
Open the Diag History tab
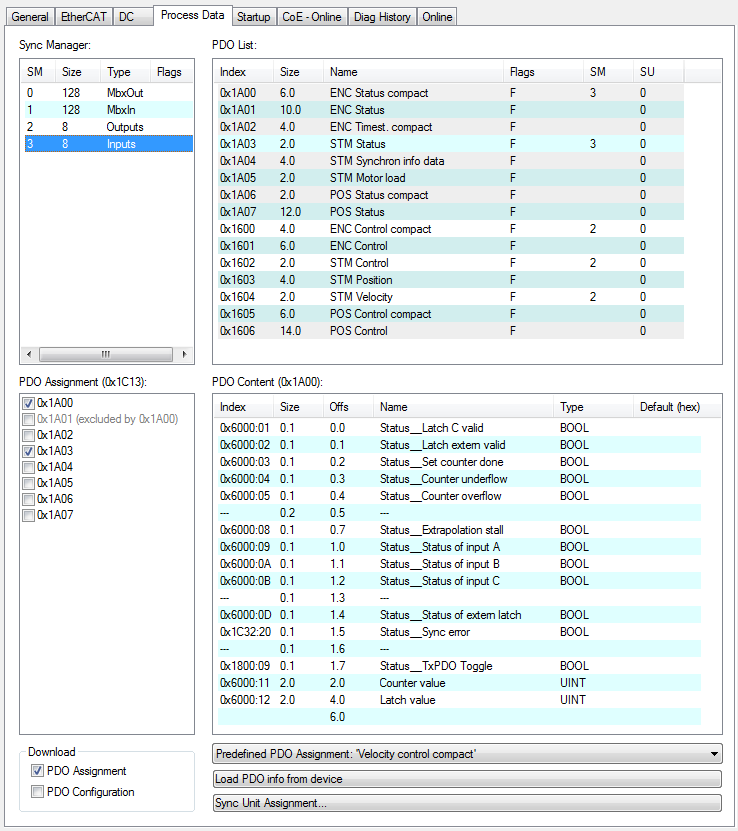click(x=382, y=16)
